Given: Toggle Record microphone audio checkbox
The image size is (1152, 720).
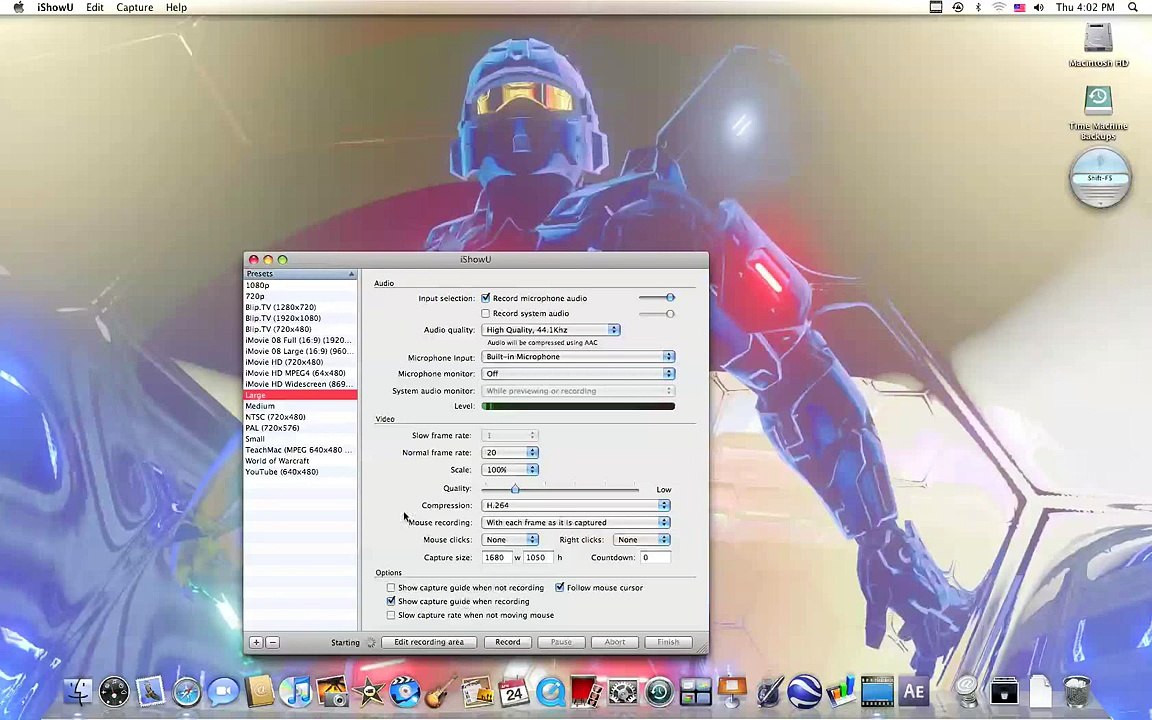Looking at the screenshot, I should [x=486, y=298].
